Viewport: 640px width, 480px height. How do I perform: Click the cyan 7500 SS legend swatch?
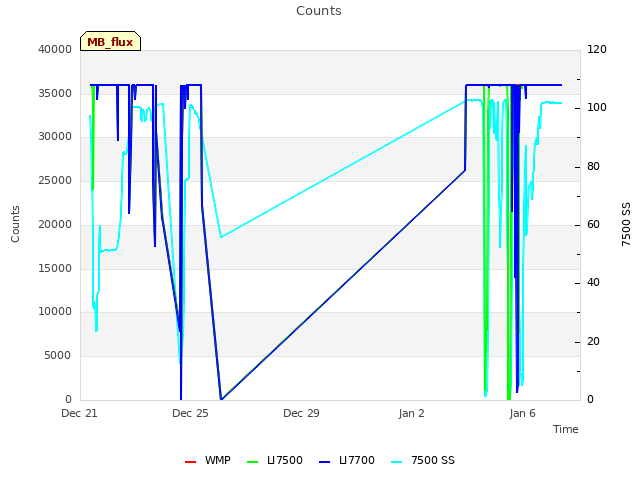pyautogui.click(x=397, y=462)
